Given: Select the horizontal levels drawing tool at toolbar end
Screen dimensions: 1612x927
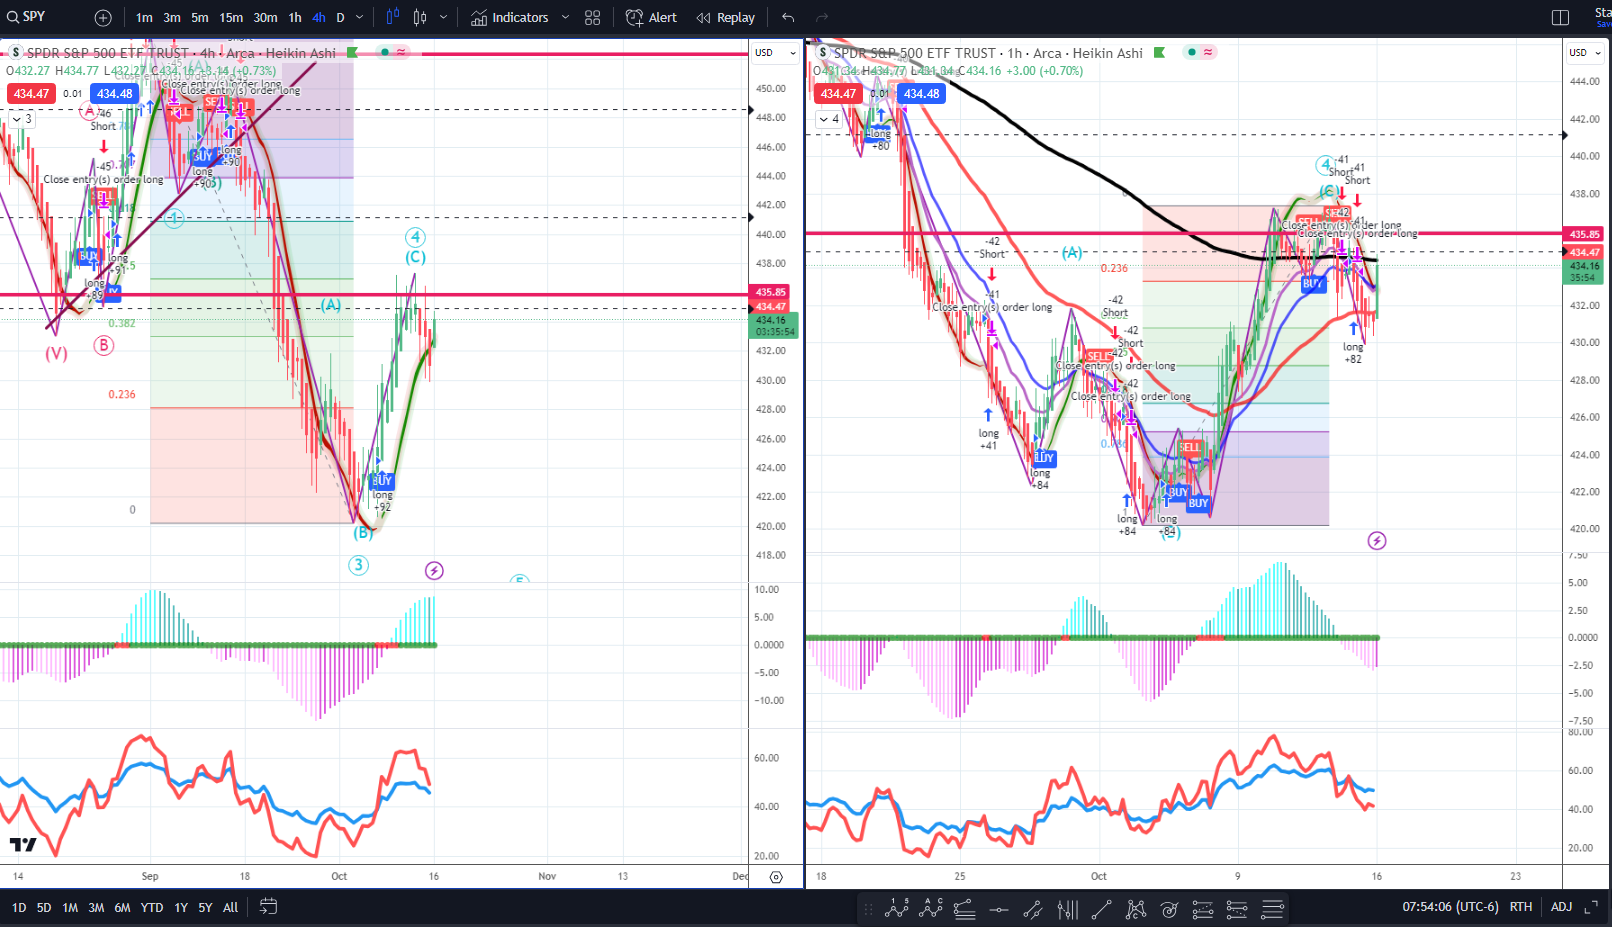Looking at the screenshot, I should click(1272, 909).
